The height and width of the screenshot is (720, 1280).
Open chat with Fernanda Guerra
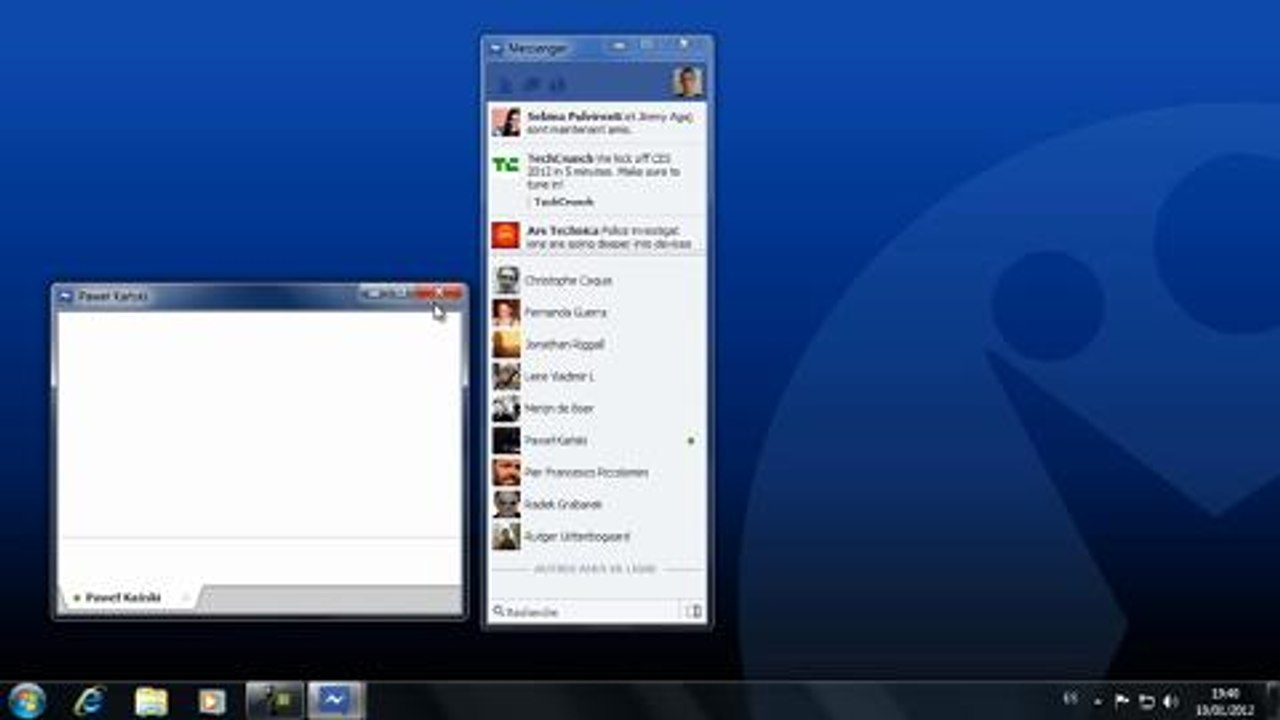click(596, 312)
